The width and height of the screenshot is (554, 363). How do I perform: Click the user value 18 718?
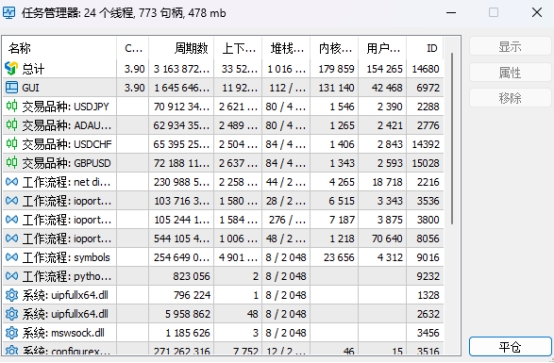tap(387, 182)
